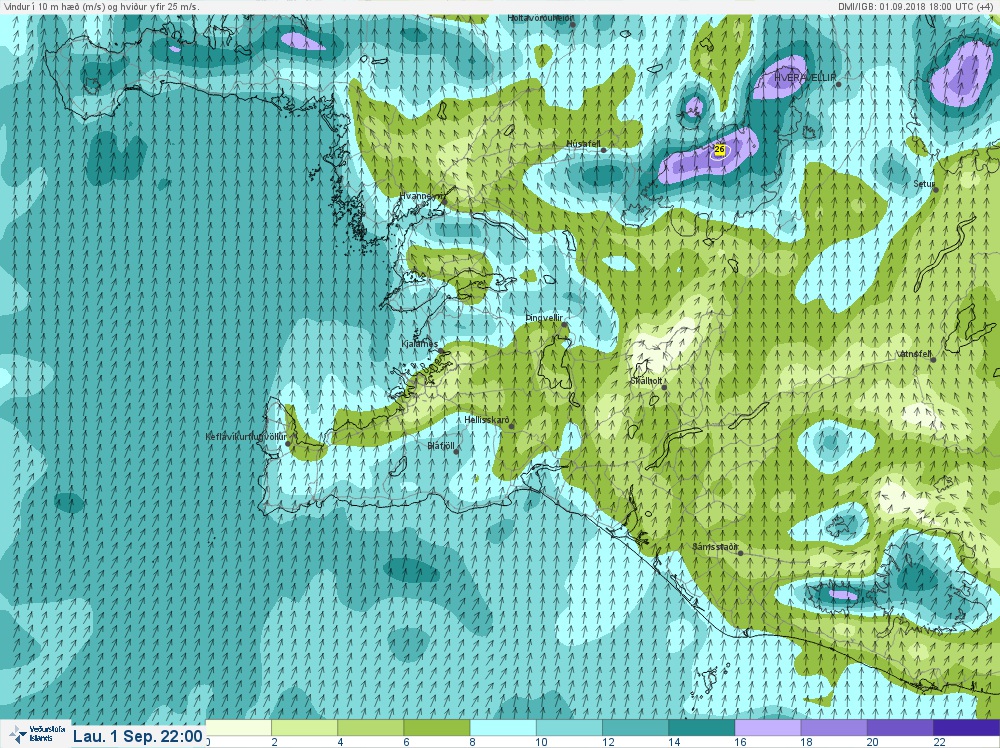The width and height of the screenshot is (1000, 748).
Task: Click the Hellisskarð station label
Action: 487,420
